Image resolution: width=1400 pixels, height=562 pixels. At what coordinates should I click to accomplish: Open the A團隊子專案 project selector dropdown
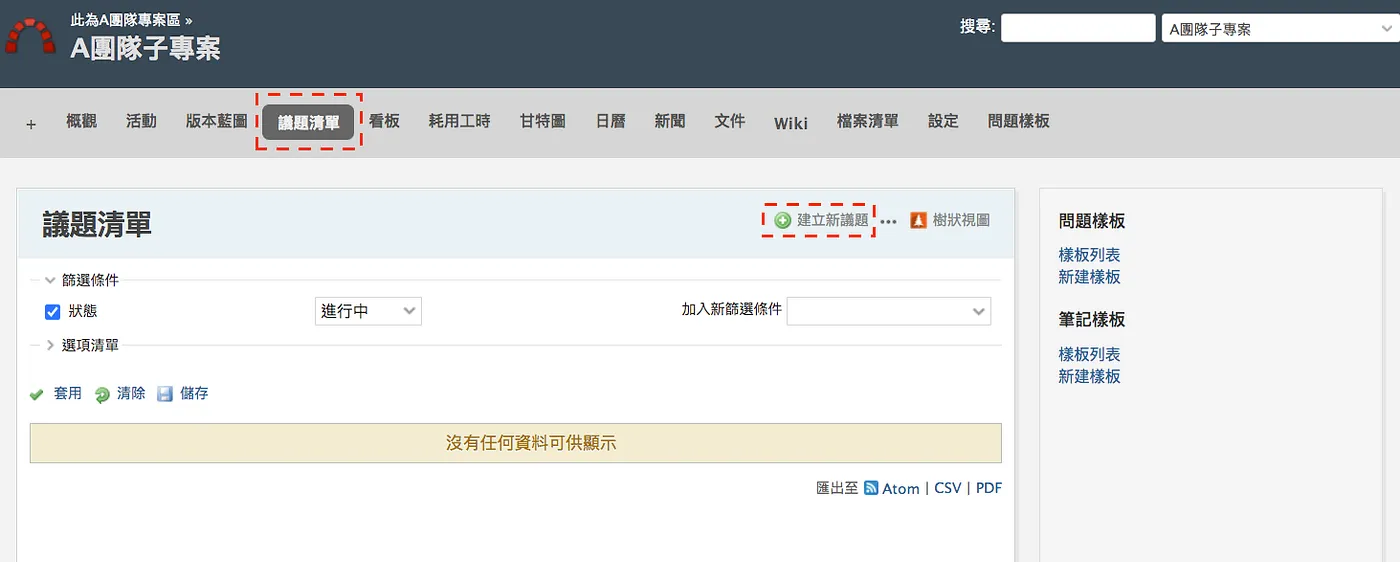pyautogui.click(x=1280, y=28)
